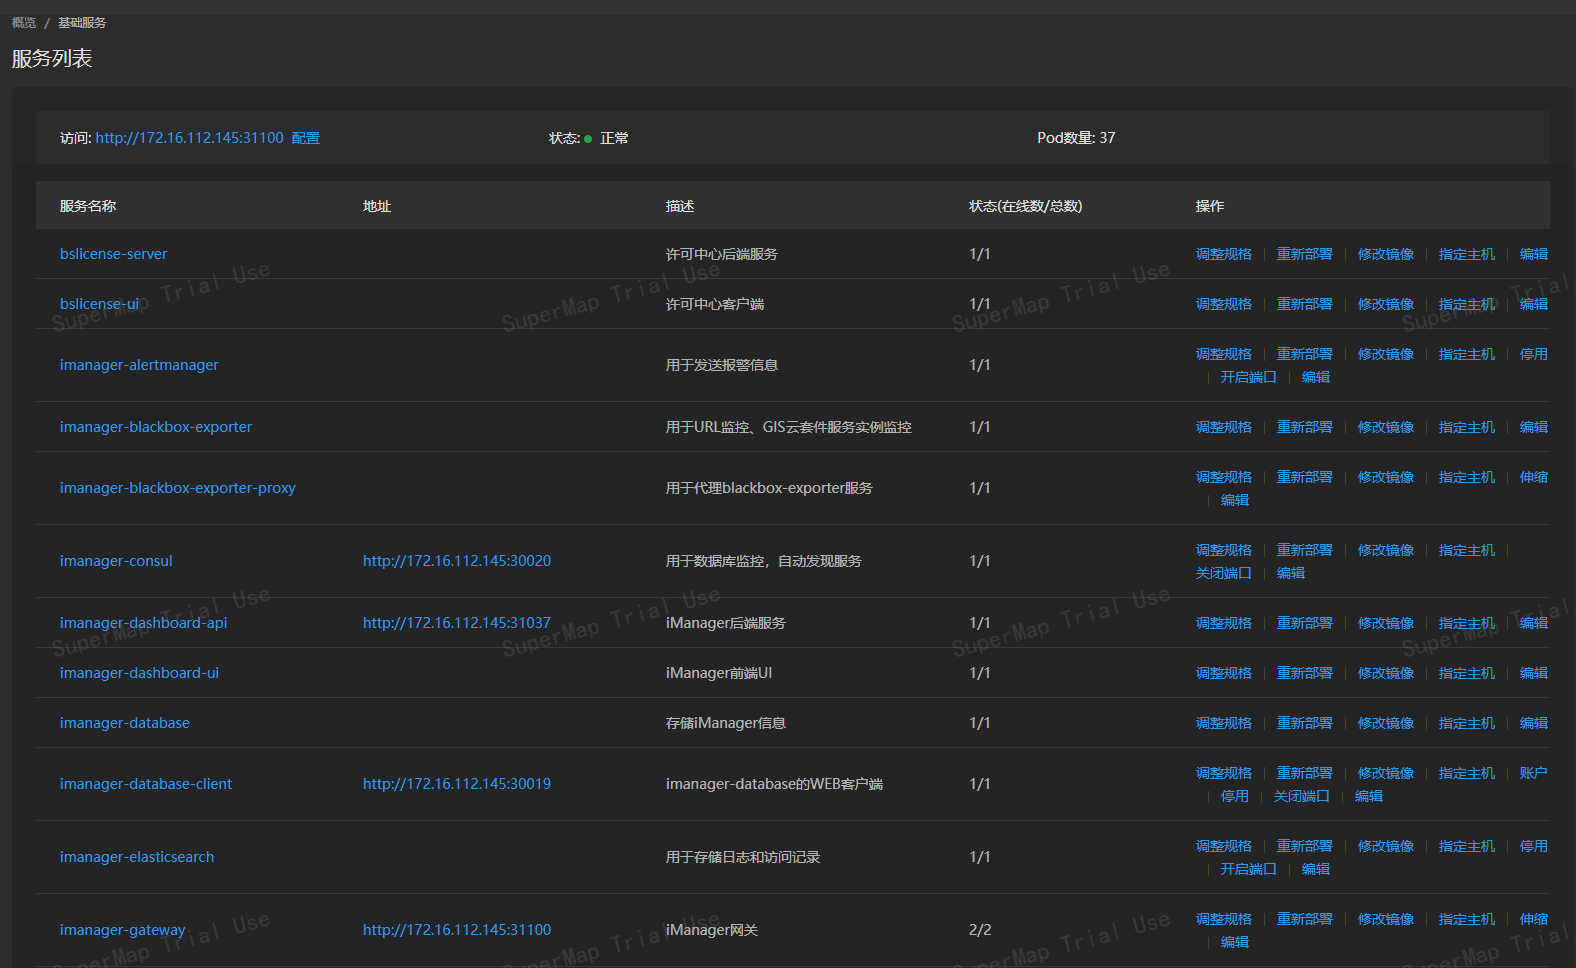Screen dimensions: 1576x968
Task: Open imanager-alertmanager service
Action: (x=139, y=365)
